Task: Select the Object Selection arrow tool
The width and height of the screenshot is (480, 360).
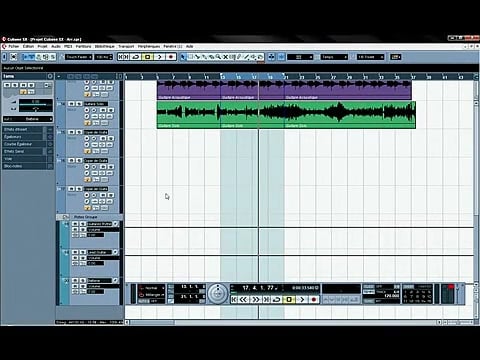Action: coord(183,57)
